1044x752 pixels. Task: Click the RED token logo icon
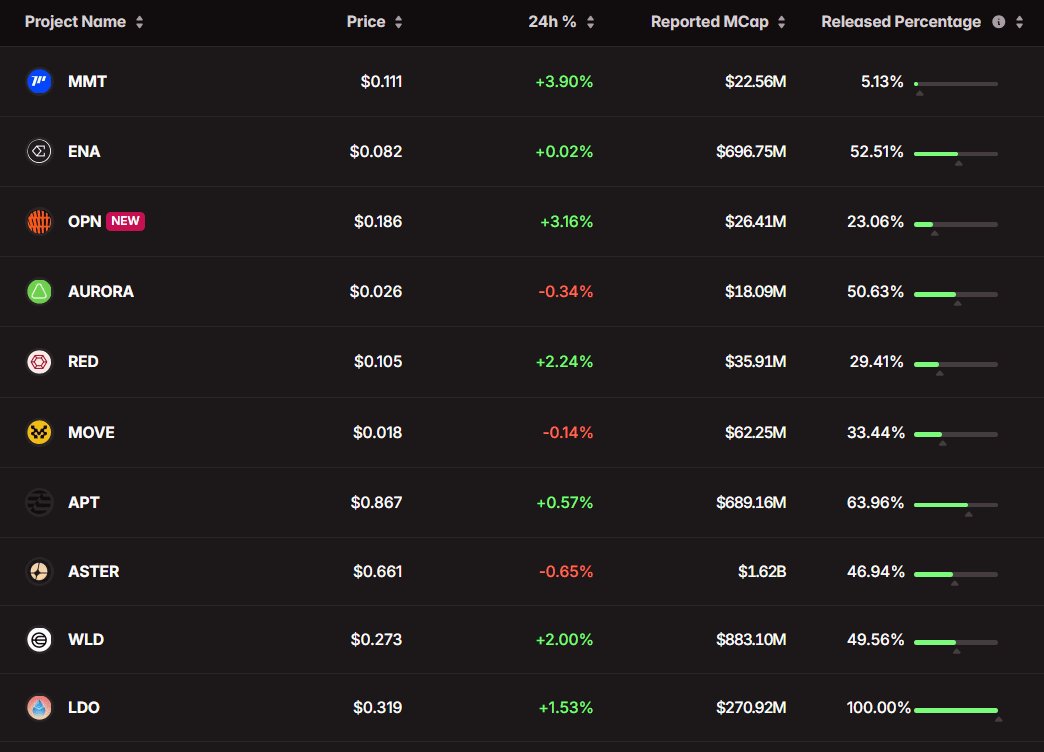tap(38, 362)
